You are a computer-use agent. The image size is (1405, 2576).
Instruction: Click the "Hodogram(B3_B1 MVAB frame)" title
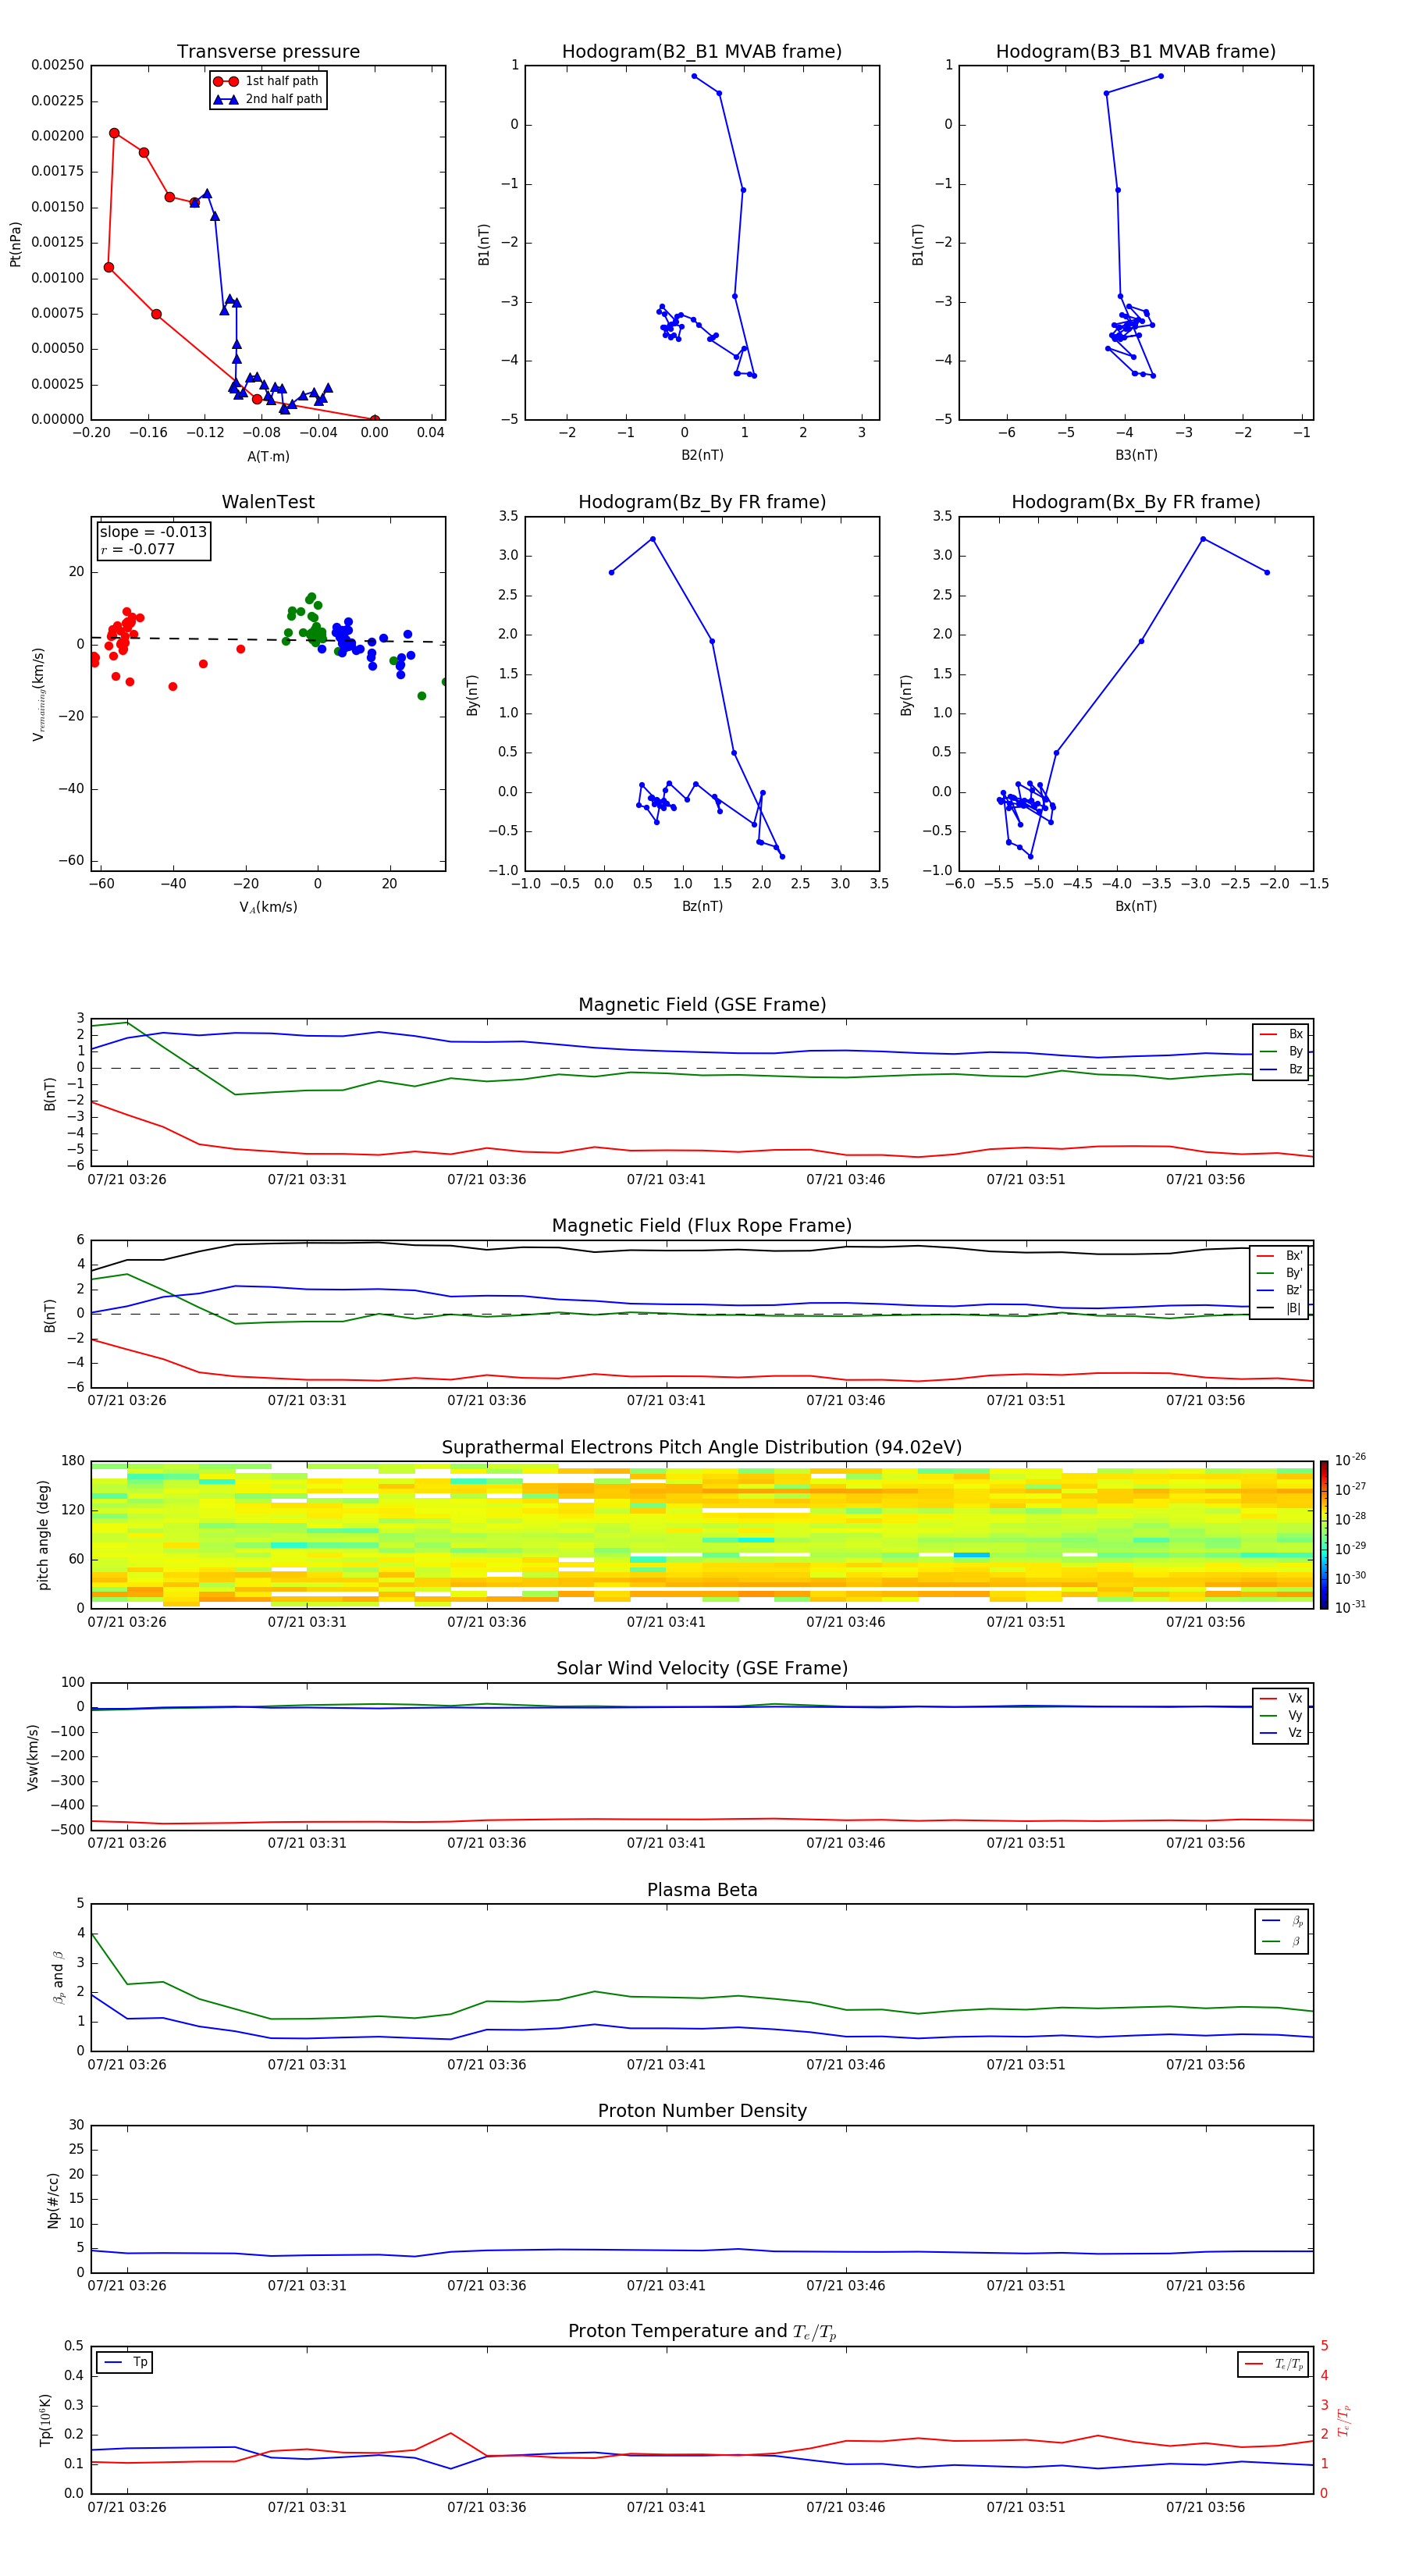1136,52
